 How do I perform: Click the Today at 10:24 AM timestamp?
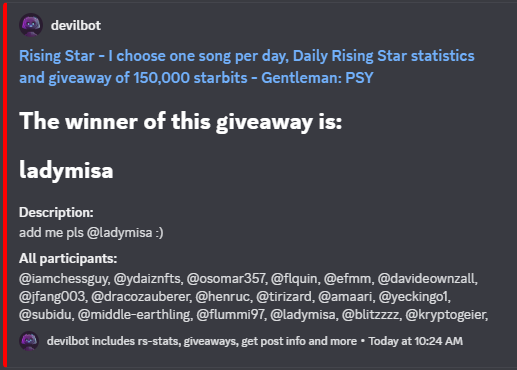(416, 341)
